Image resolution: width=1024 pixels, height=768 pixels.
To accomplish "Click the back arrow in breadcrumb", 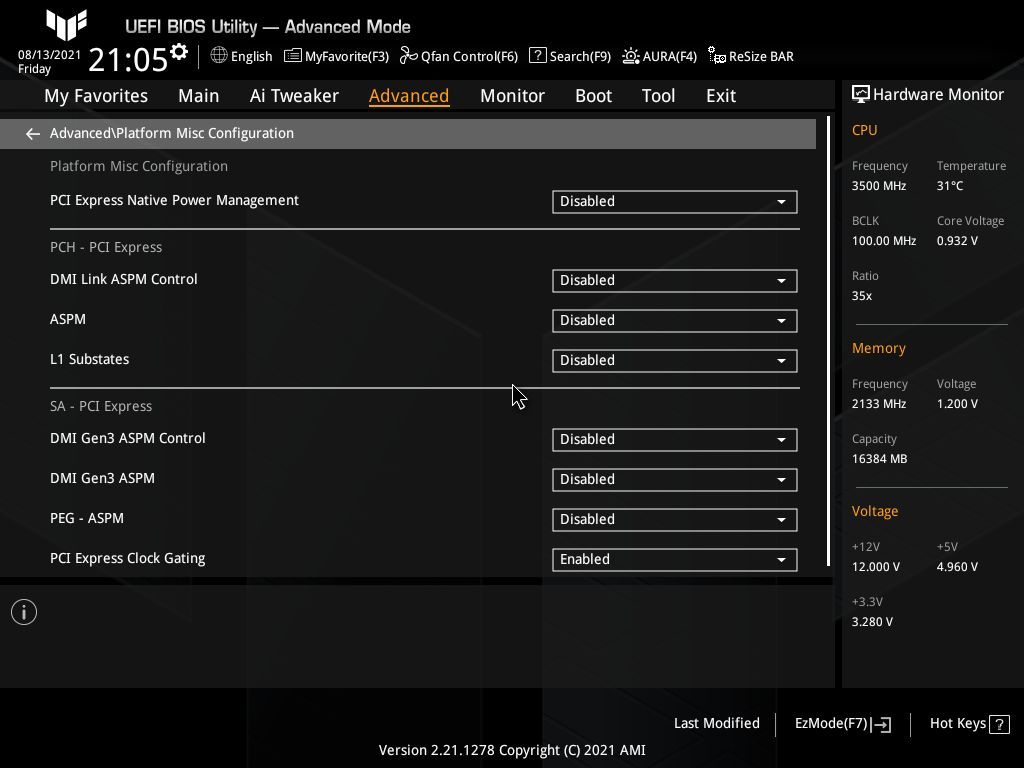I will click(x=33, y=134).
